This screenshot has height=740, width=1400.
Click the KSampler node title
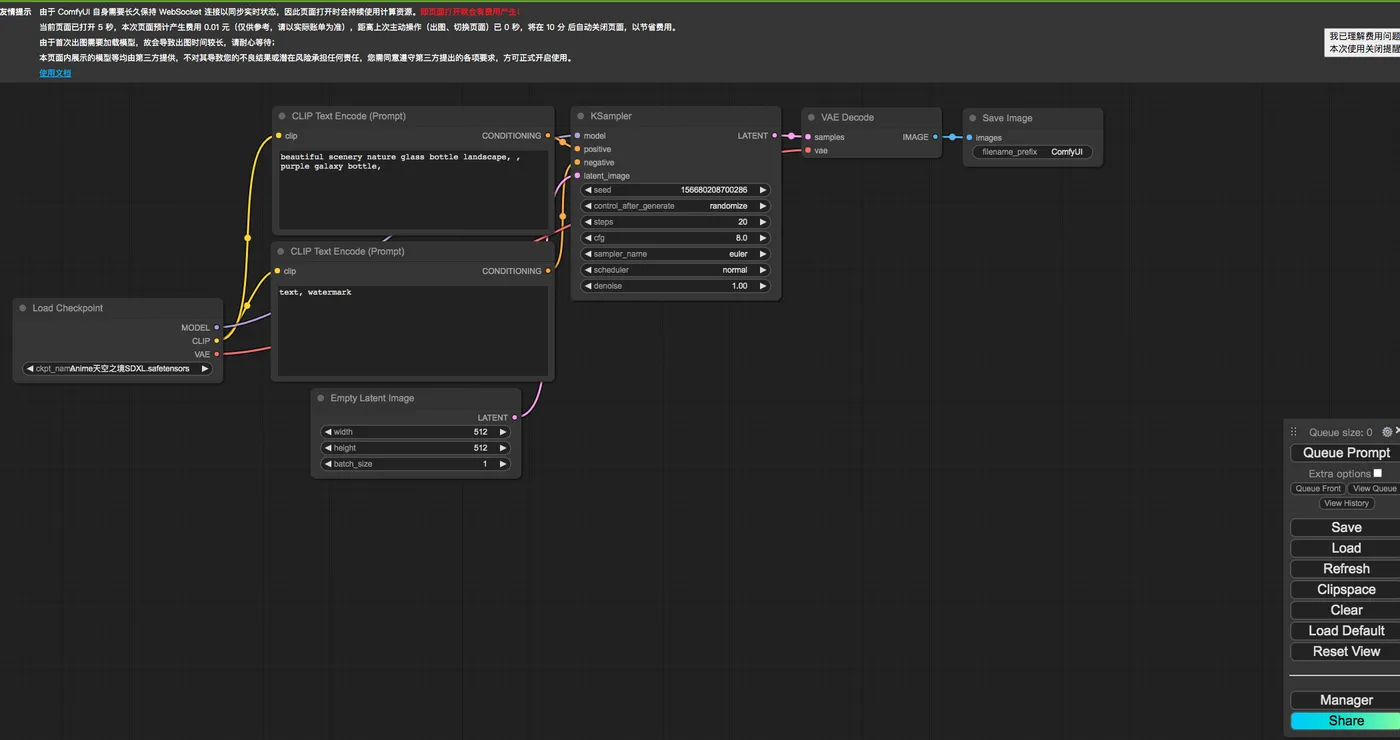click(x=611, y=116)
